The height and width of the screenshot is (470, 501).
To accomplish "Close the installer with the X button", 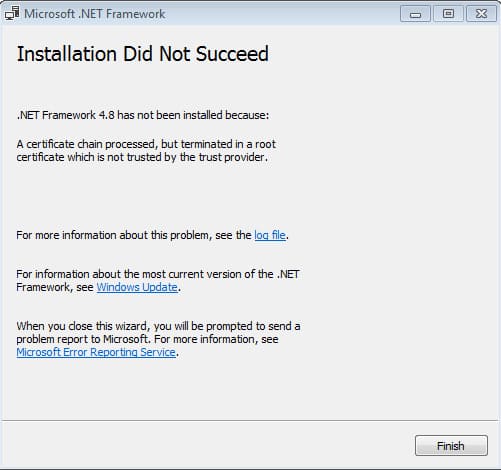I will (x=481, y=14).
